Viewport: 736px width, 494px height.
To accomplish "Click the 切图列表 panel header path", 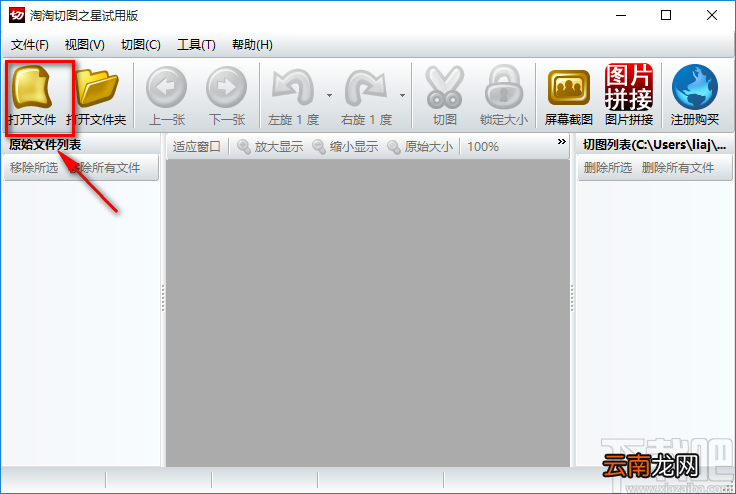I will pos(654,145).
